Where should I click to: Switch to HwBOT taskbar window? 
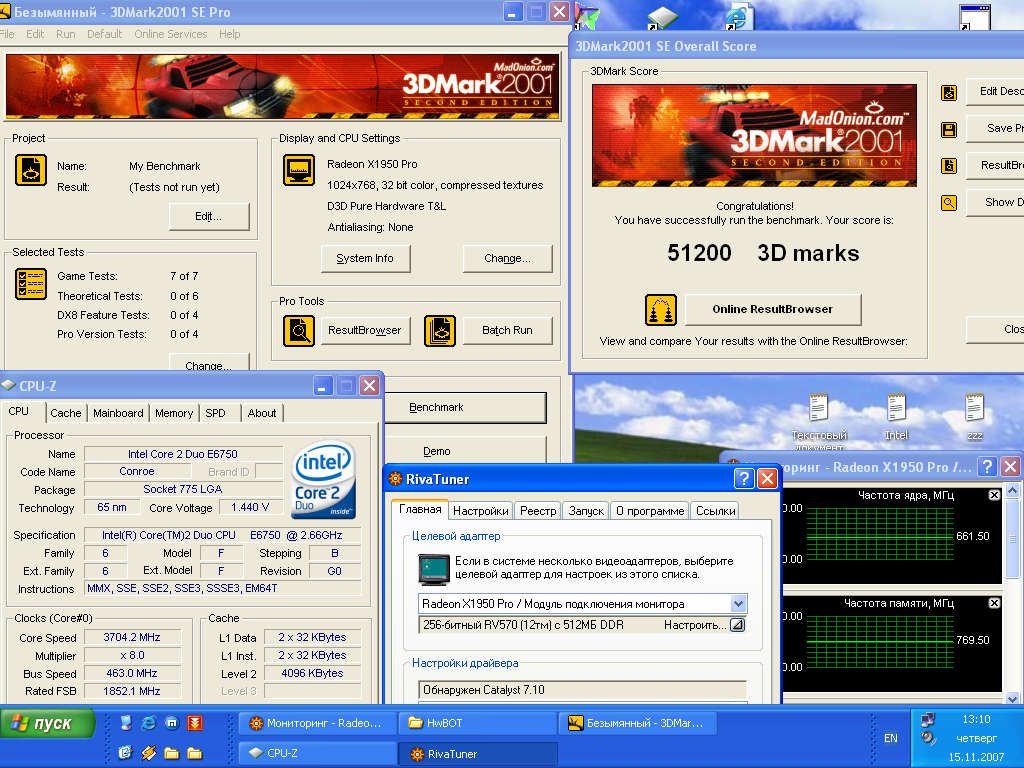[x=477, y=723]
